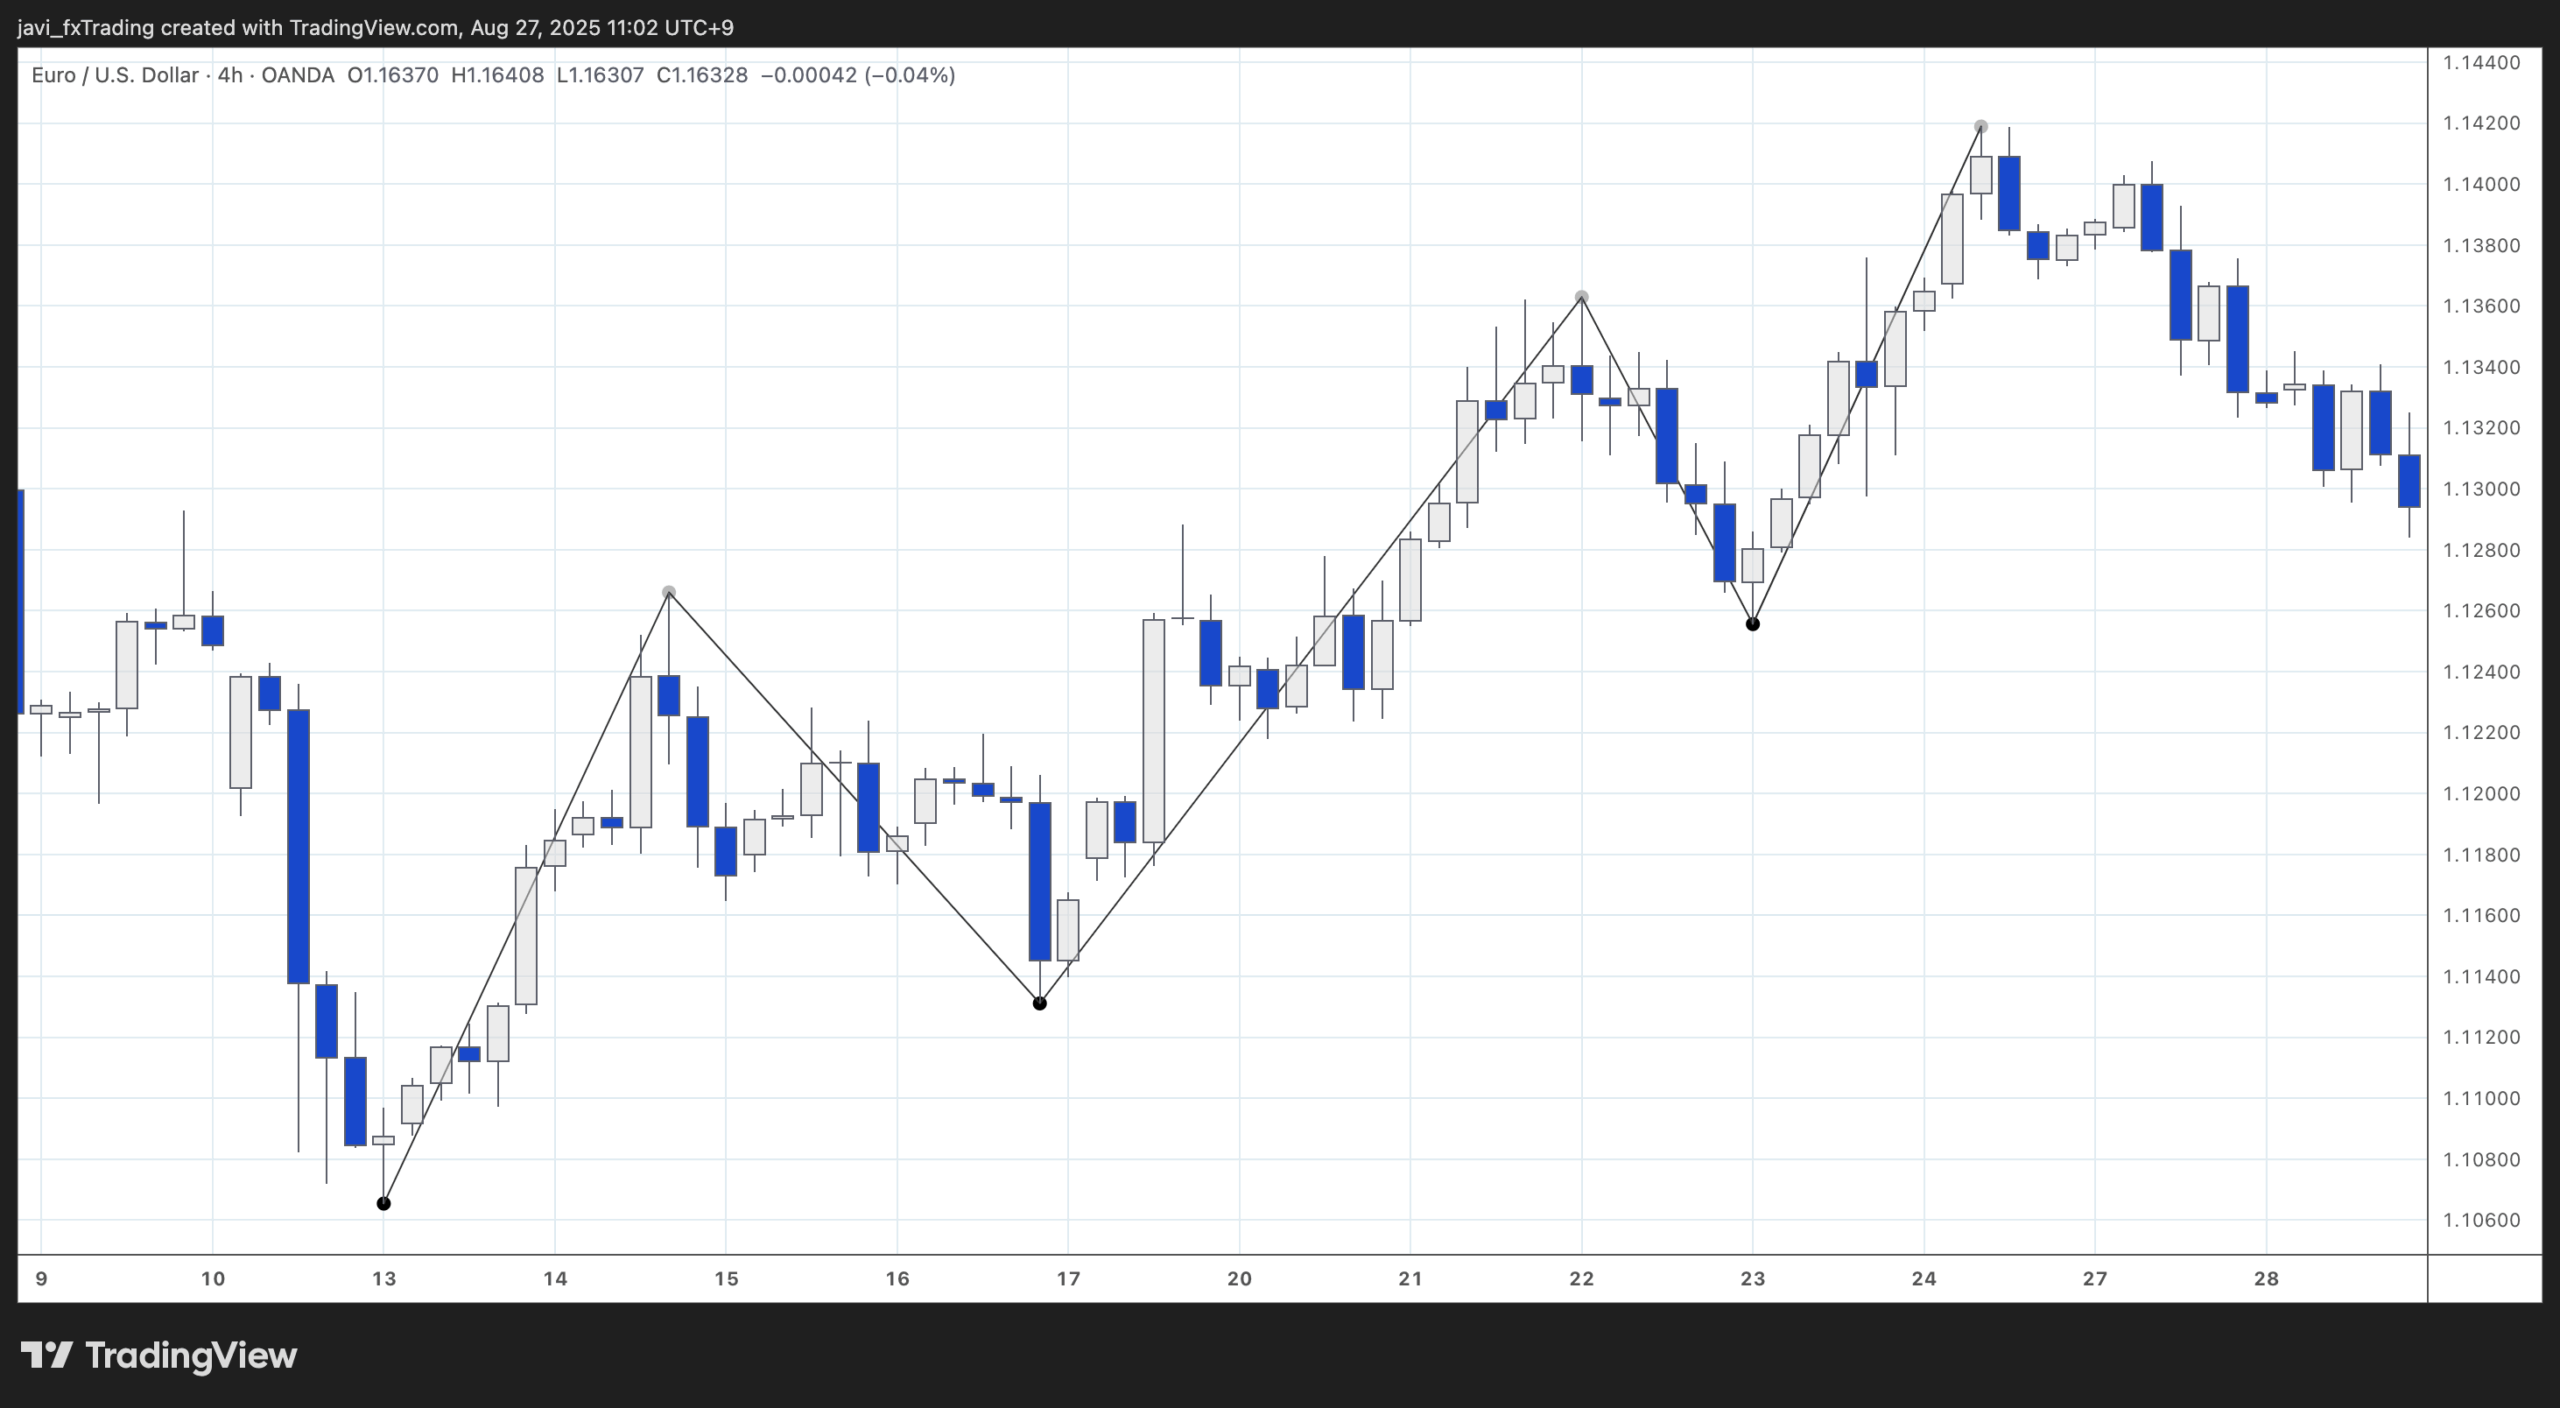The image size is (2560, 1408).
Task: Click the black pivot dot below the 13 low
Action: pyautogui.click(x=384, y=1204)
